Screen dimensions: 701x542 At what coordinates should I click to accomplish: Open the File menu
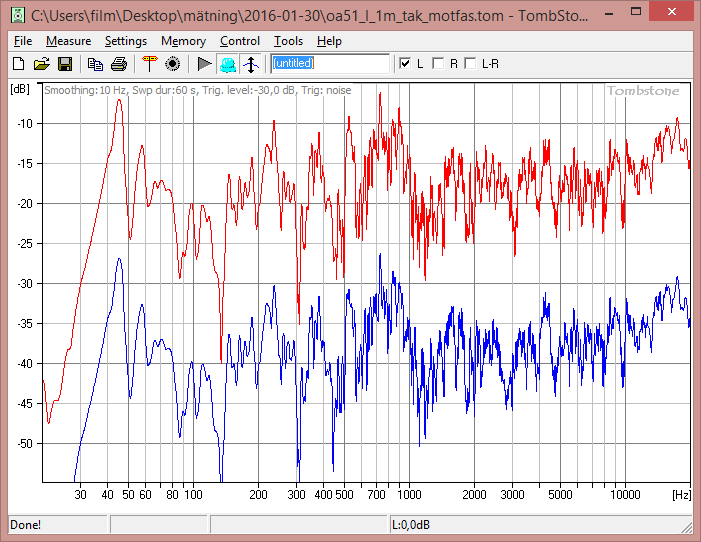23,41
